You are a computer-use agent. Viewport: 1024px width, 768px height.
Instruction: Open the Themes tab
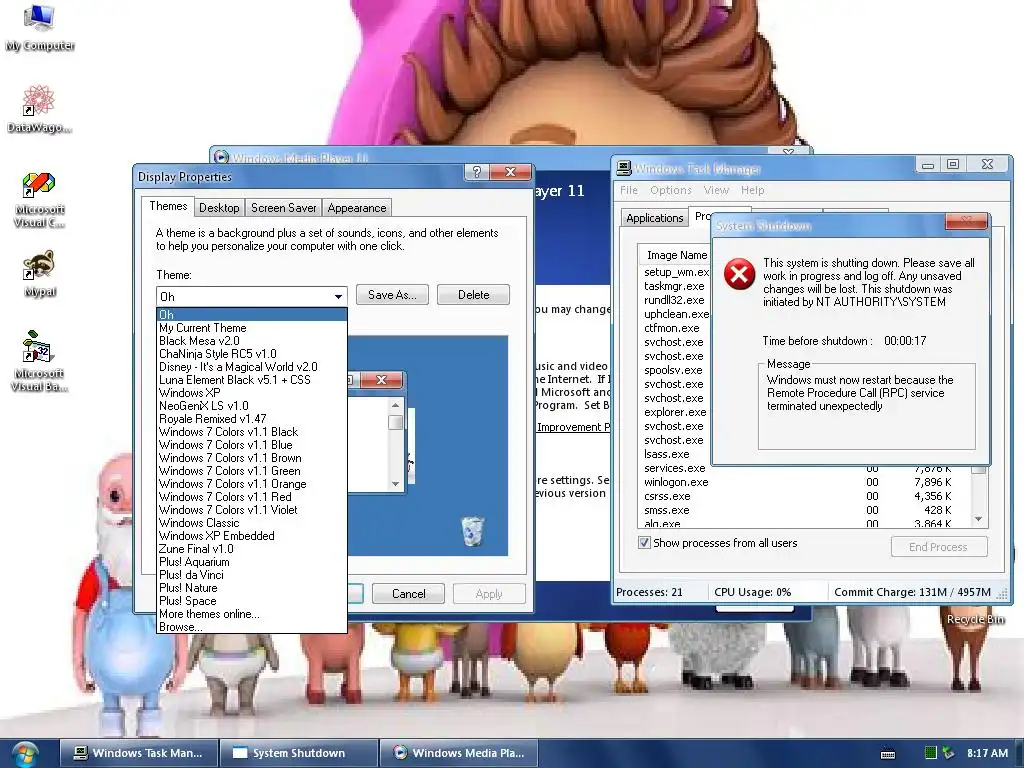click(168, 206)
